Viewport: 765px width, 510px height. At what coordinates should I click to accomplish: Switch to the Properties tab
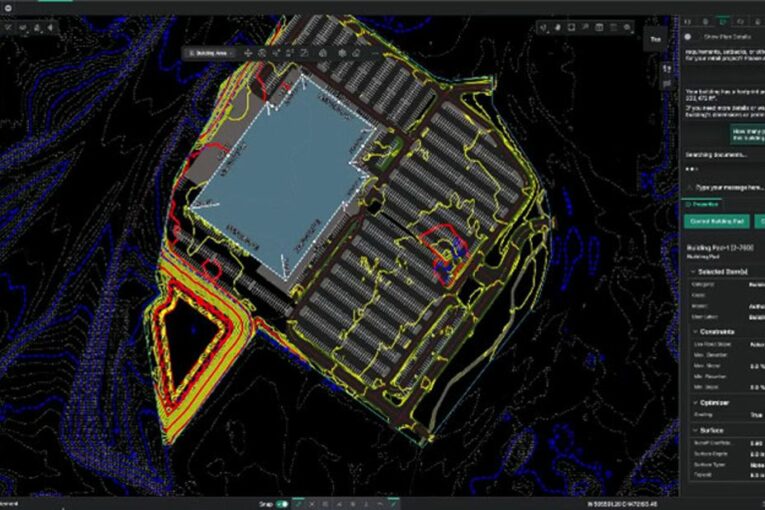point(703,204)
